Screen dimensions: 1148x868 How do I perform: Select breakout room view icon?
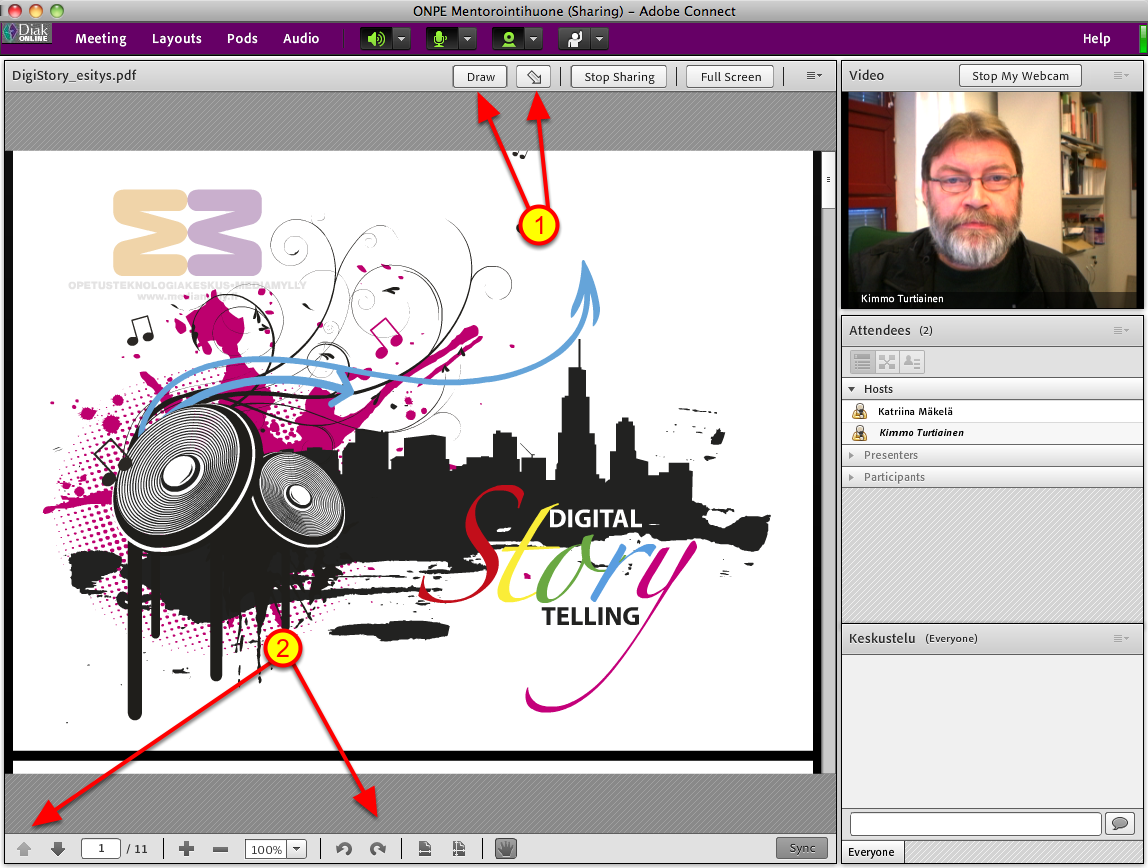pyautogui.click(x=887, y=362)
